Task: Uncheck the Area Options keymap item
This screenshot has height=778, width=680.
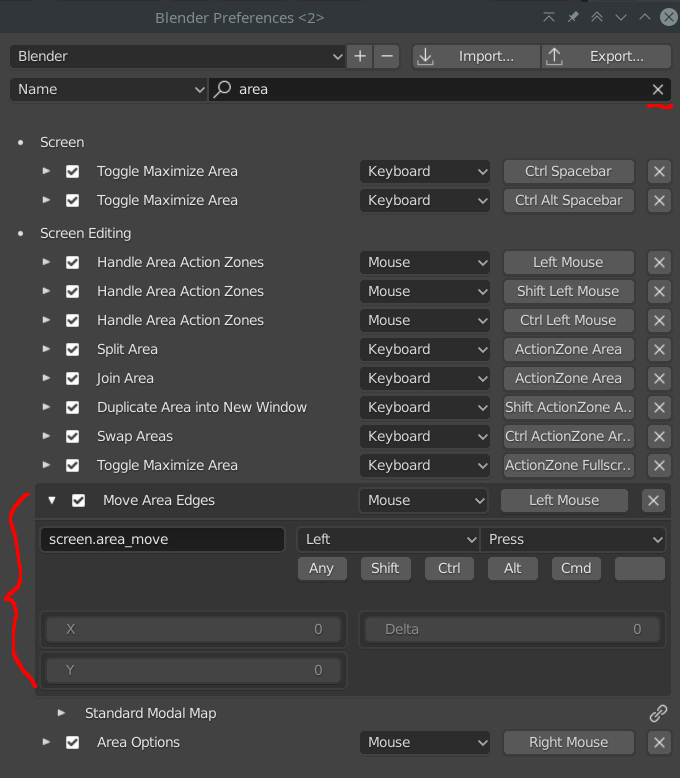Action: 72,743
